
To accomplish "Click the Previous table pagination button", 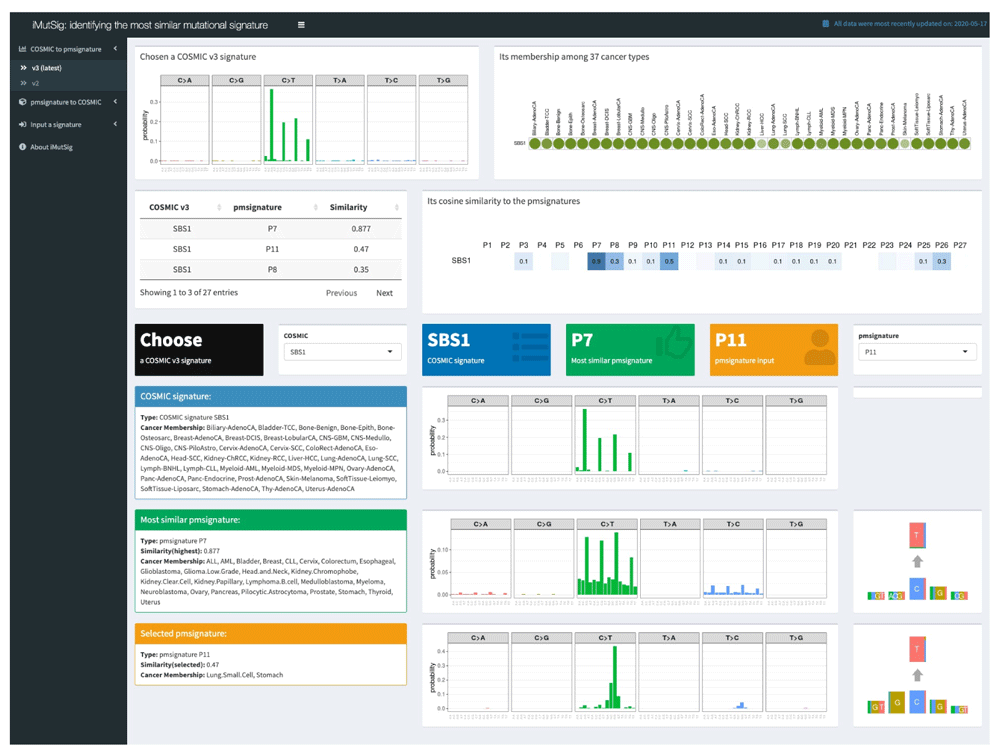I will (341, 293).
